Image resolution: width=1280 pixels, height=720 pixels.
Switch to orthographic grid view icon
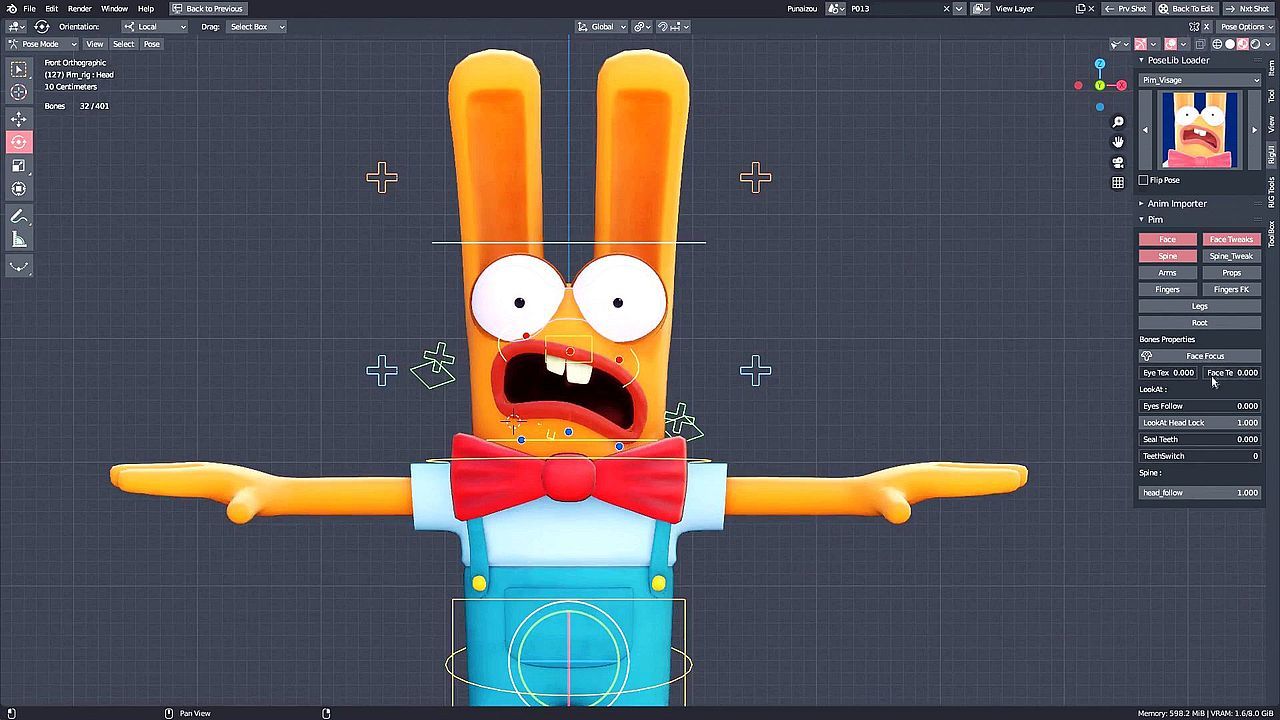pyautogui.click(x=1118, y=182)
